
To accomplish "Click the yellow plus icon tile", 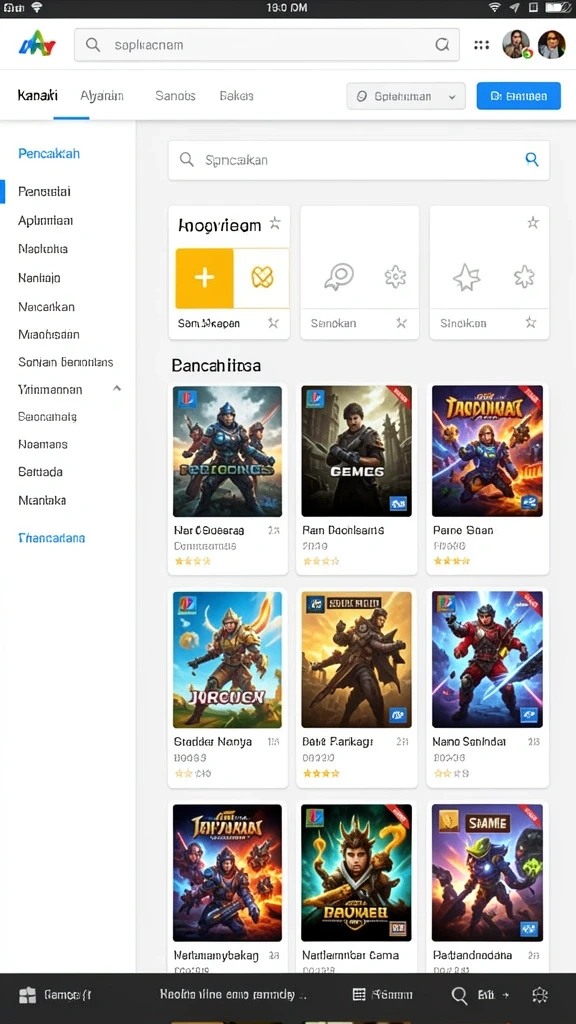I will tap(204, 278).
